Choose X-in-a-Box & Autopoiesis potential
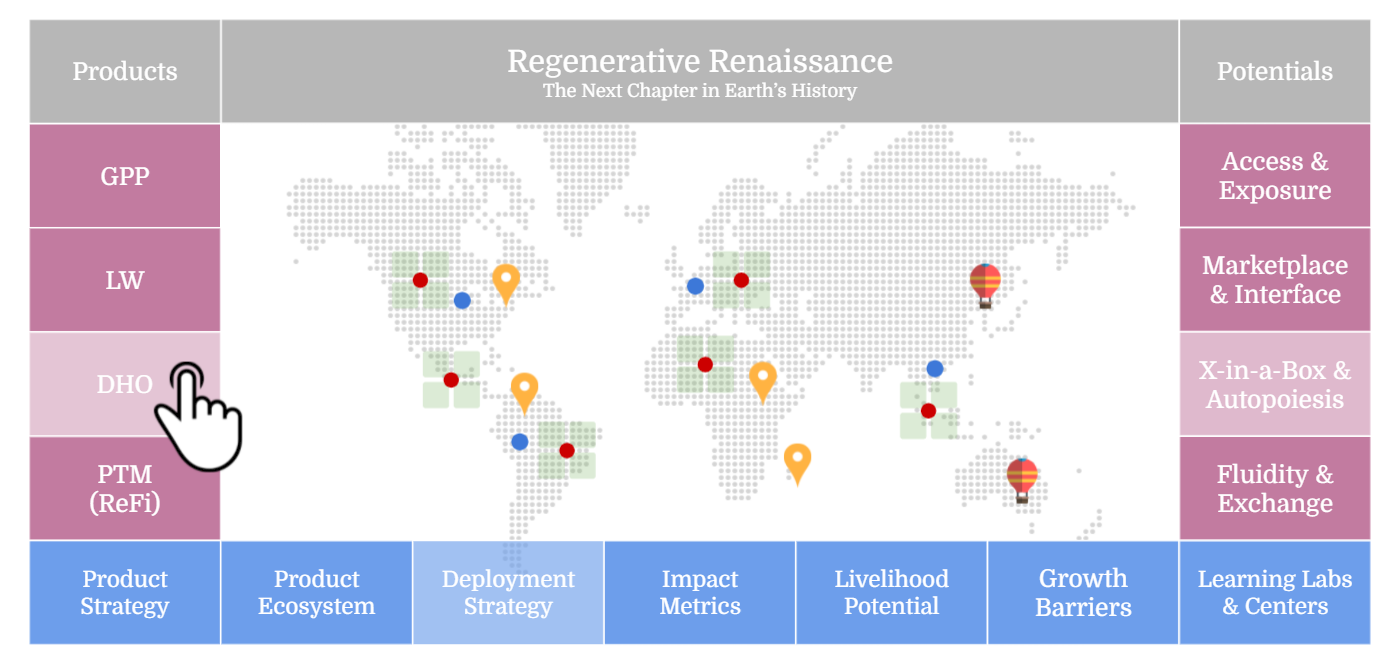This screenshot has width=1392, height=664. 1275,384
